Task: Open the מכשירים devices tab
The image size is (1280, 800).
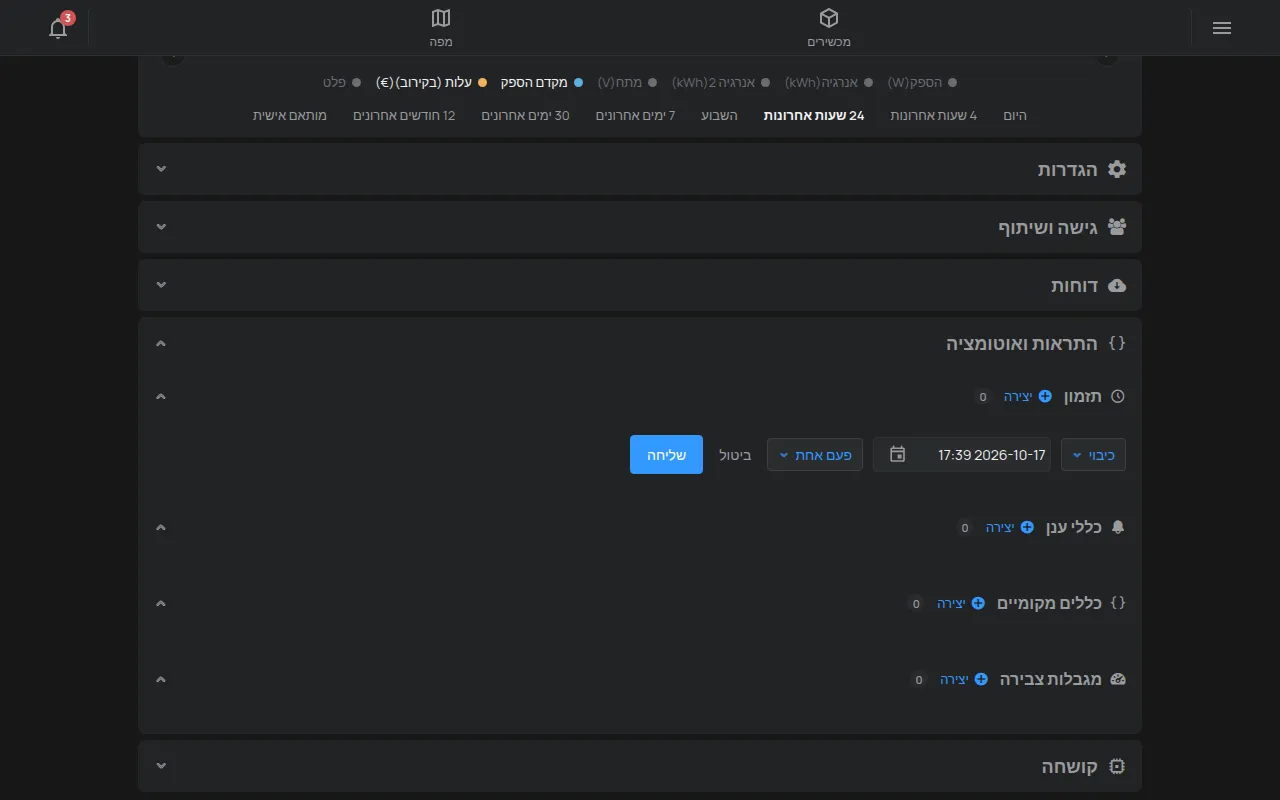Action: pyautogui.click(x=829, y=28)
